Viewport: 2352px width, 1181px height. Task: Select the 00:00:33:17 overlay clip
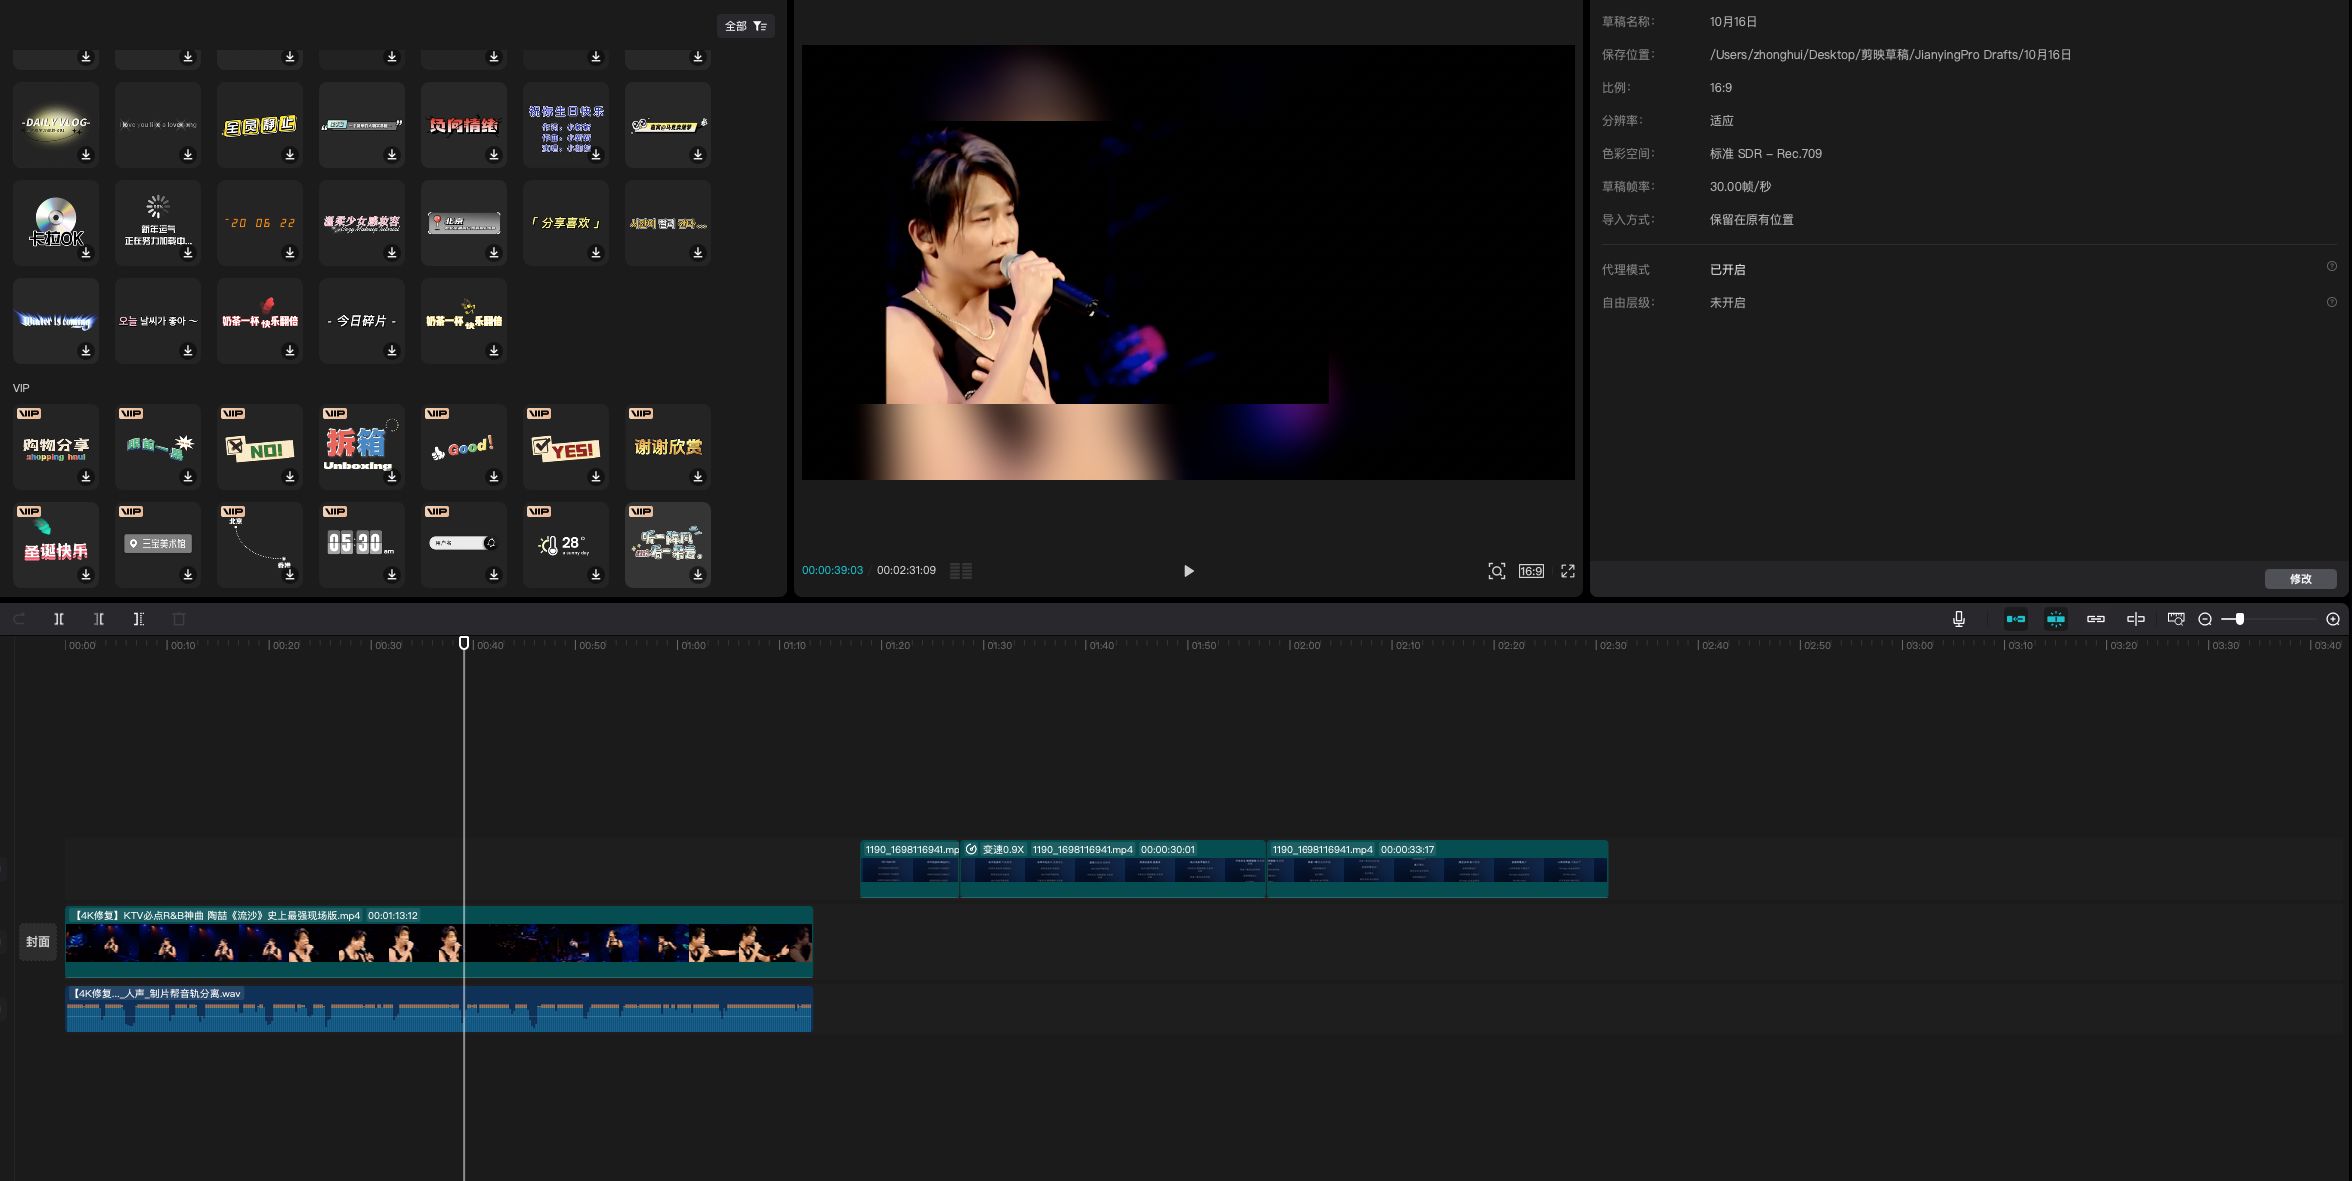click(1438, 869)
